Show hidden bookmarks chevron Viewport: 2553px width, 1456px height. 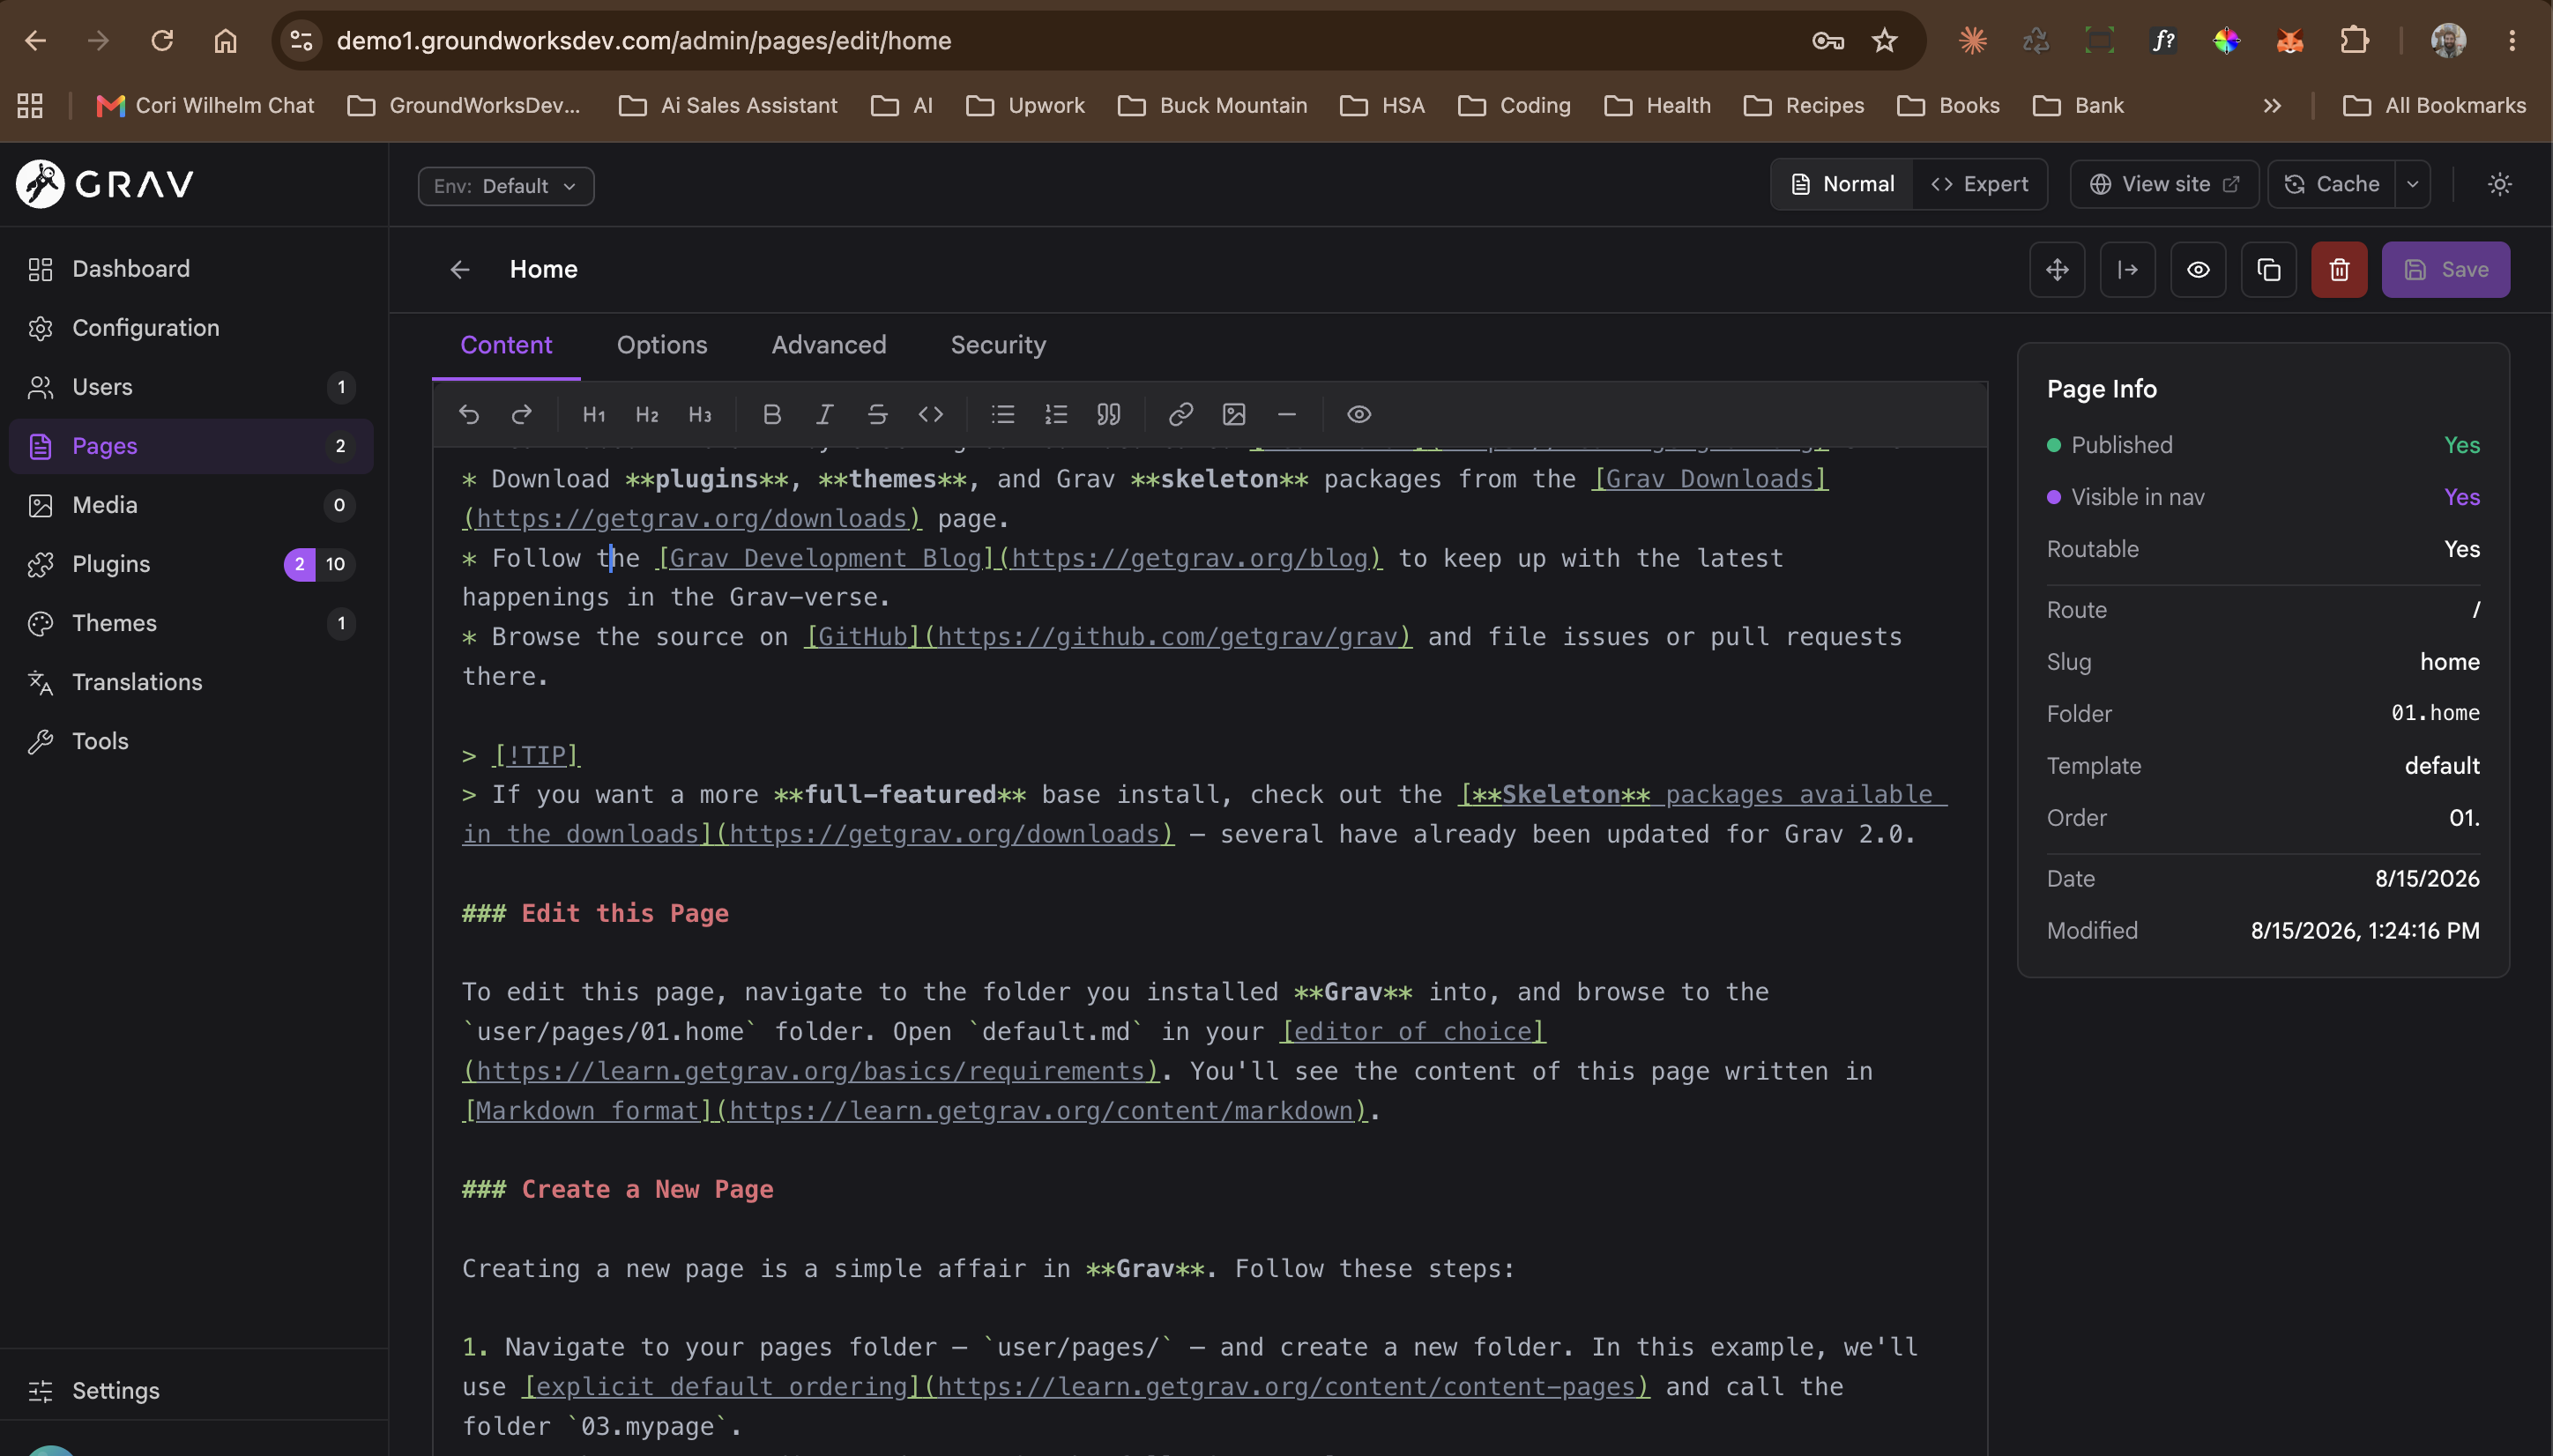coord(2272,105)
